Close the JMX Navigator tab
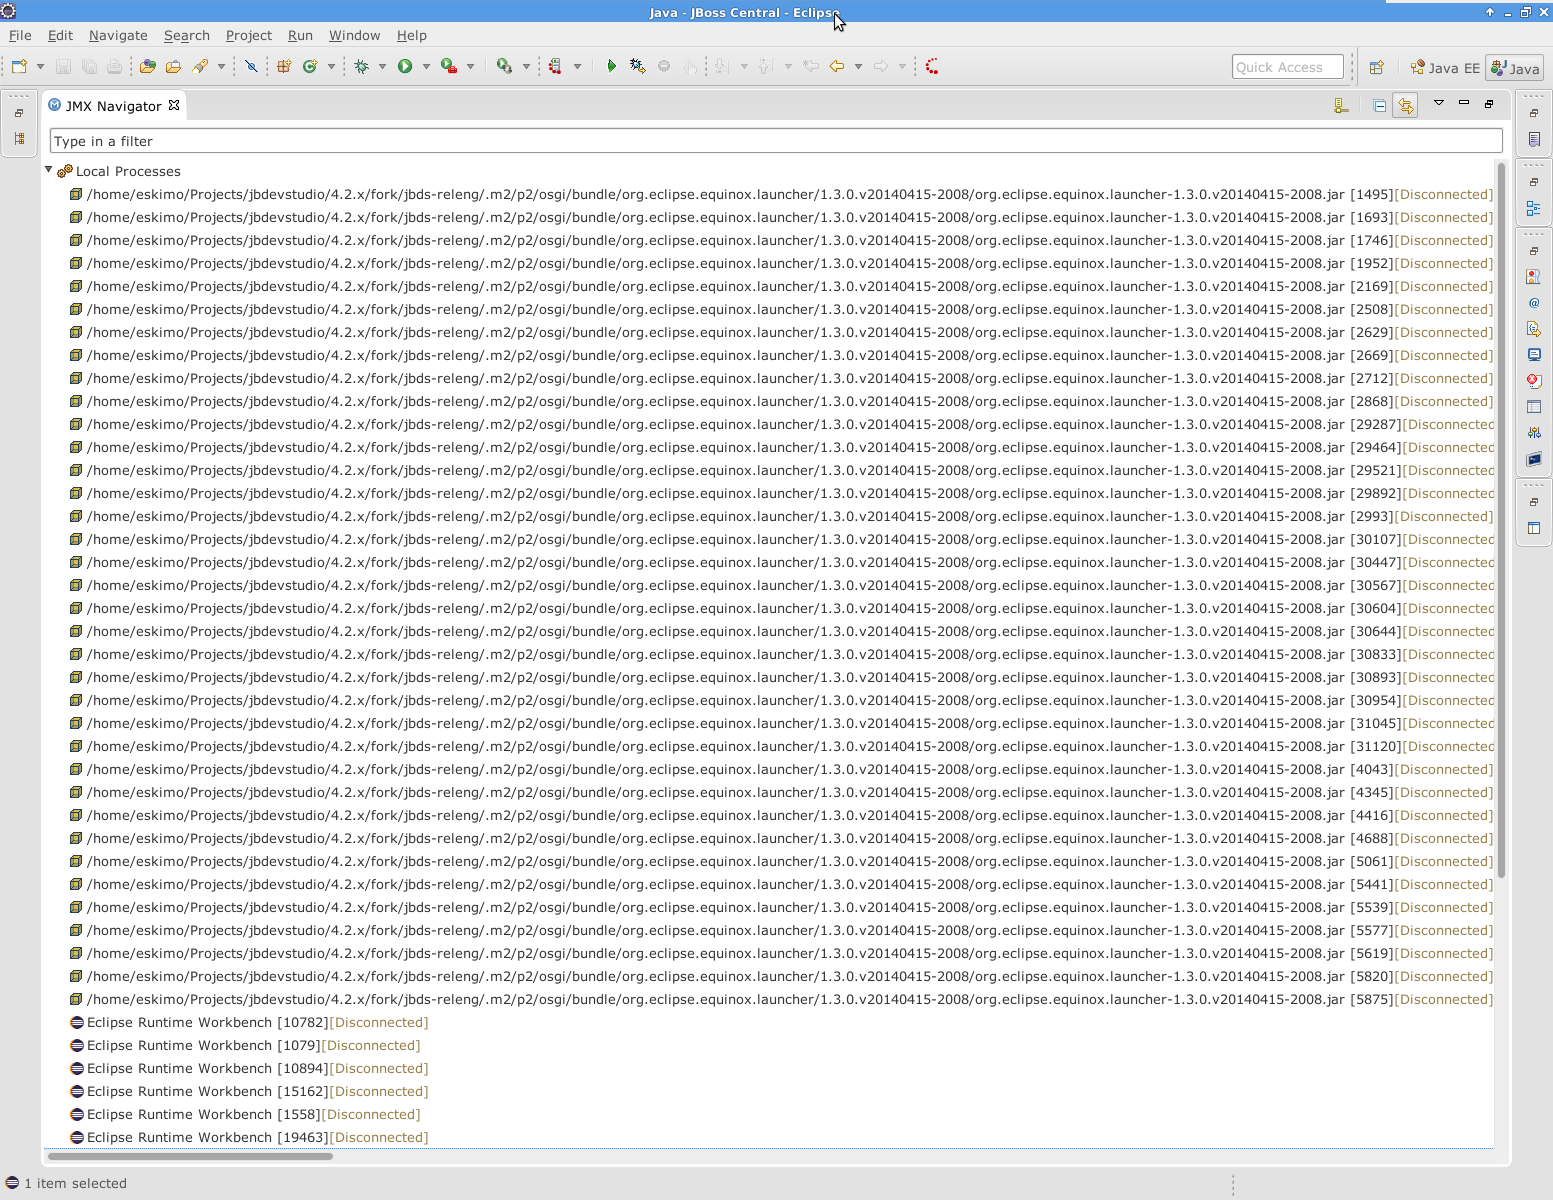This screenshot has width=1553, height=1200. pyautogui.click(x=174, y=105)
